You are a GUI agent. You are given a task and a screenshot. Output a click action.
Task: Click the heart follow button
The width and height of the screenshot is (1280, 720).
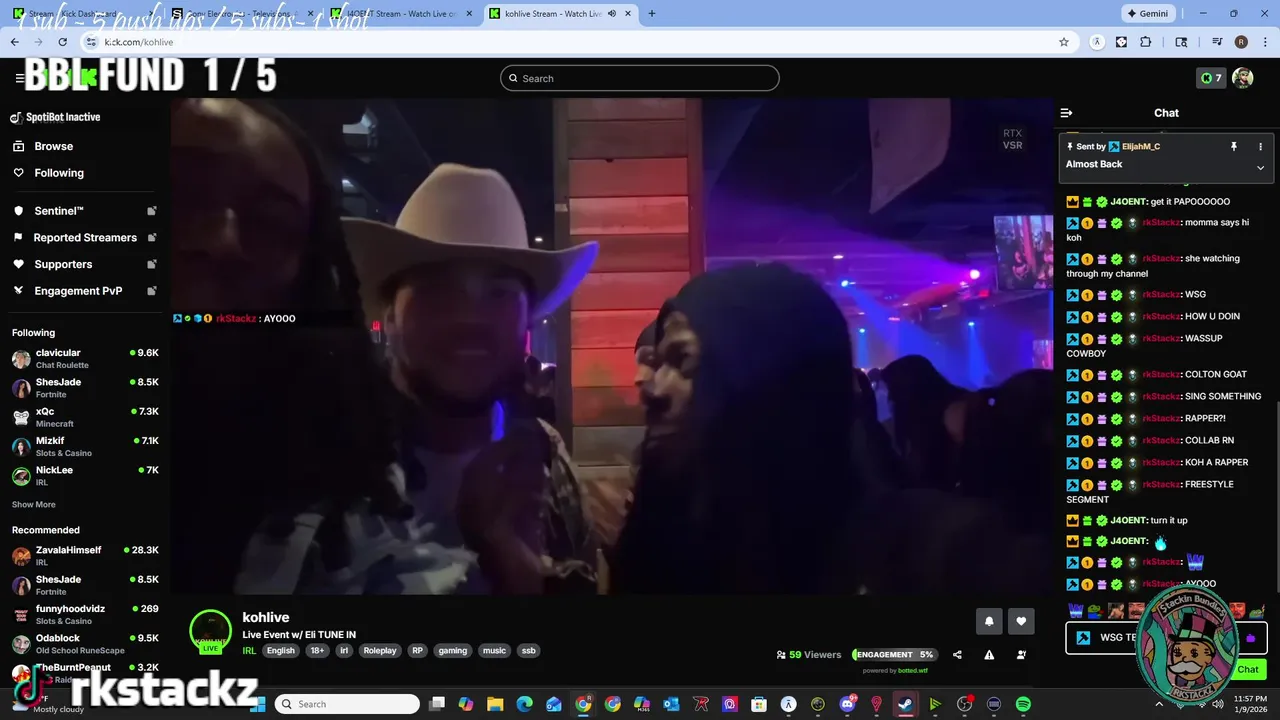coord(1021,621)
